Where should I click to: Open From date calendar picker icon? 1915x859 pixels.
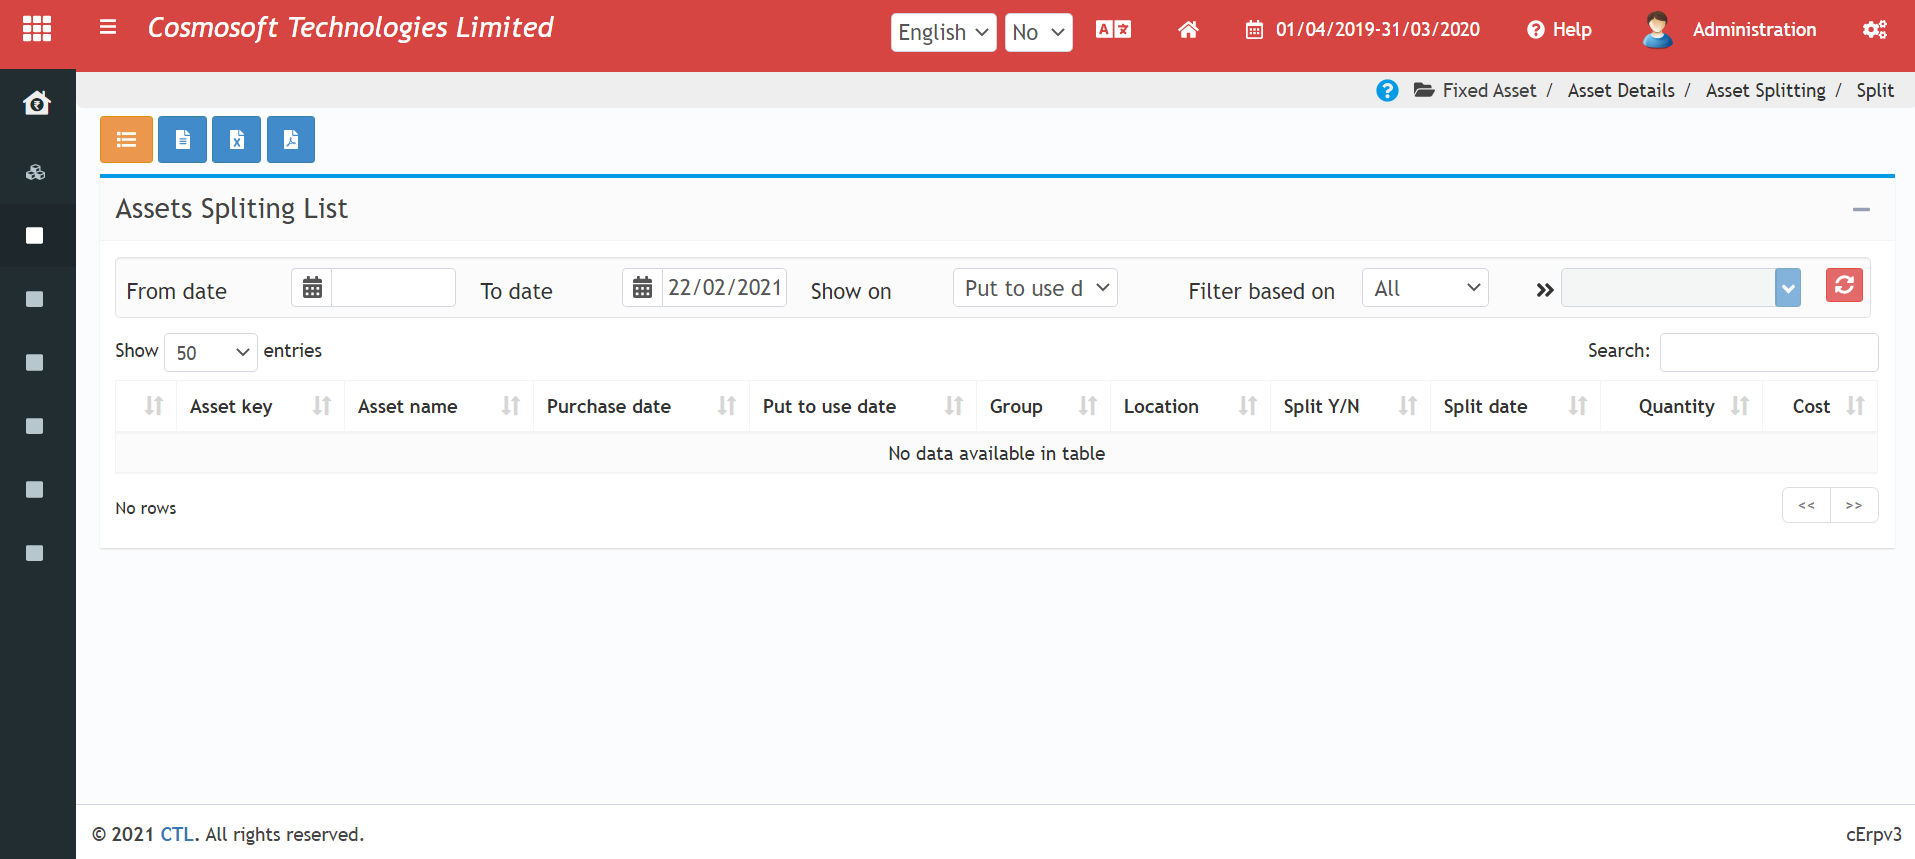312,288
